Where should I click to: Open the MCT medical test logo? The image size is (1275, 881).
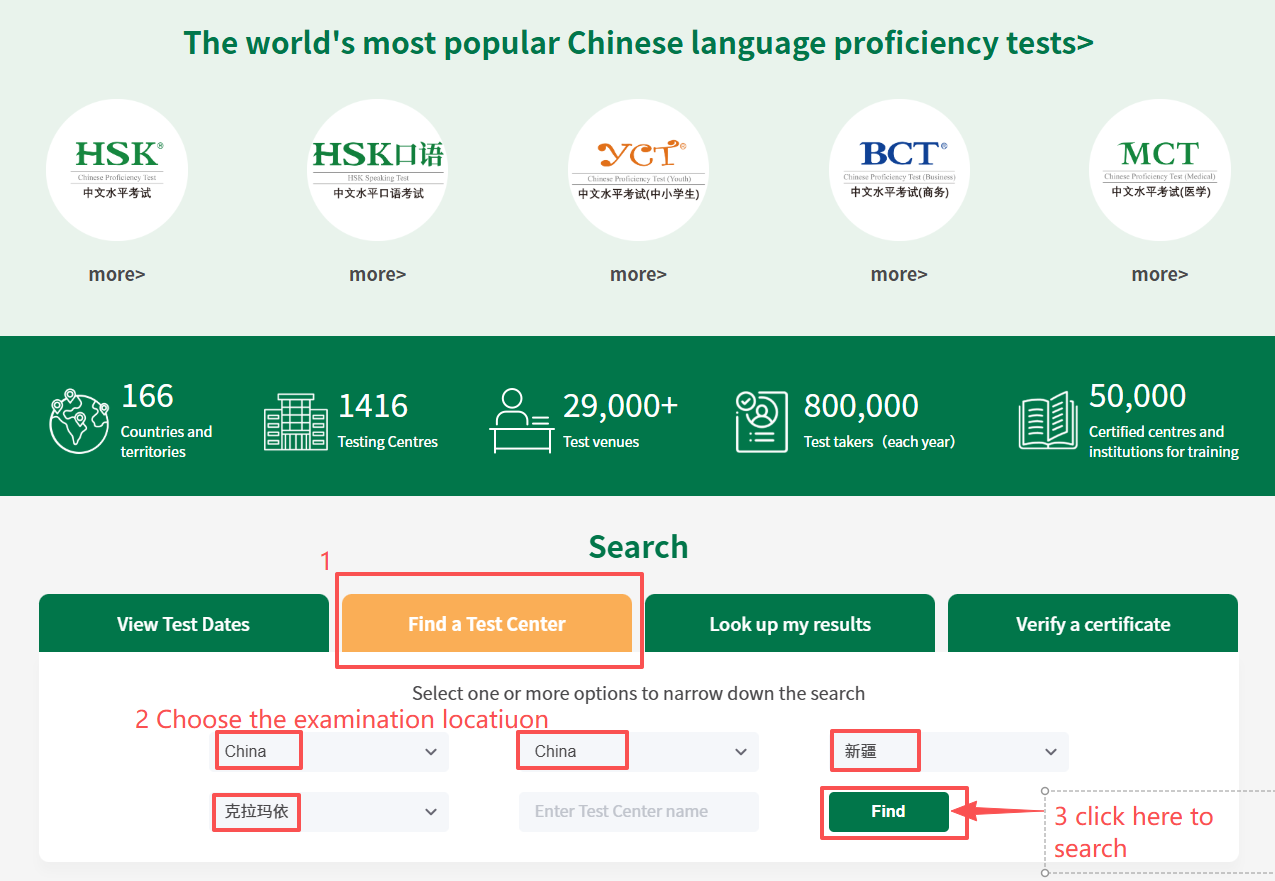pyautogui.click(x=1159, y=170)
